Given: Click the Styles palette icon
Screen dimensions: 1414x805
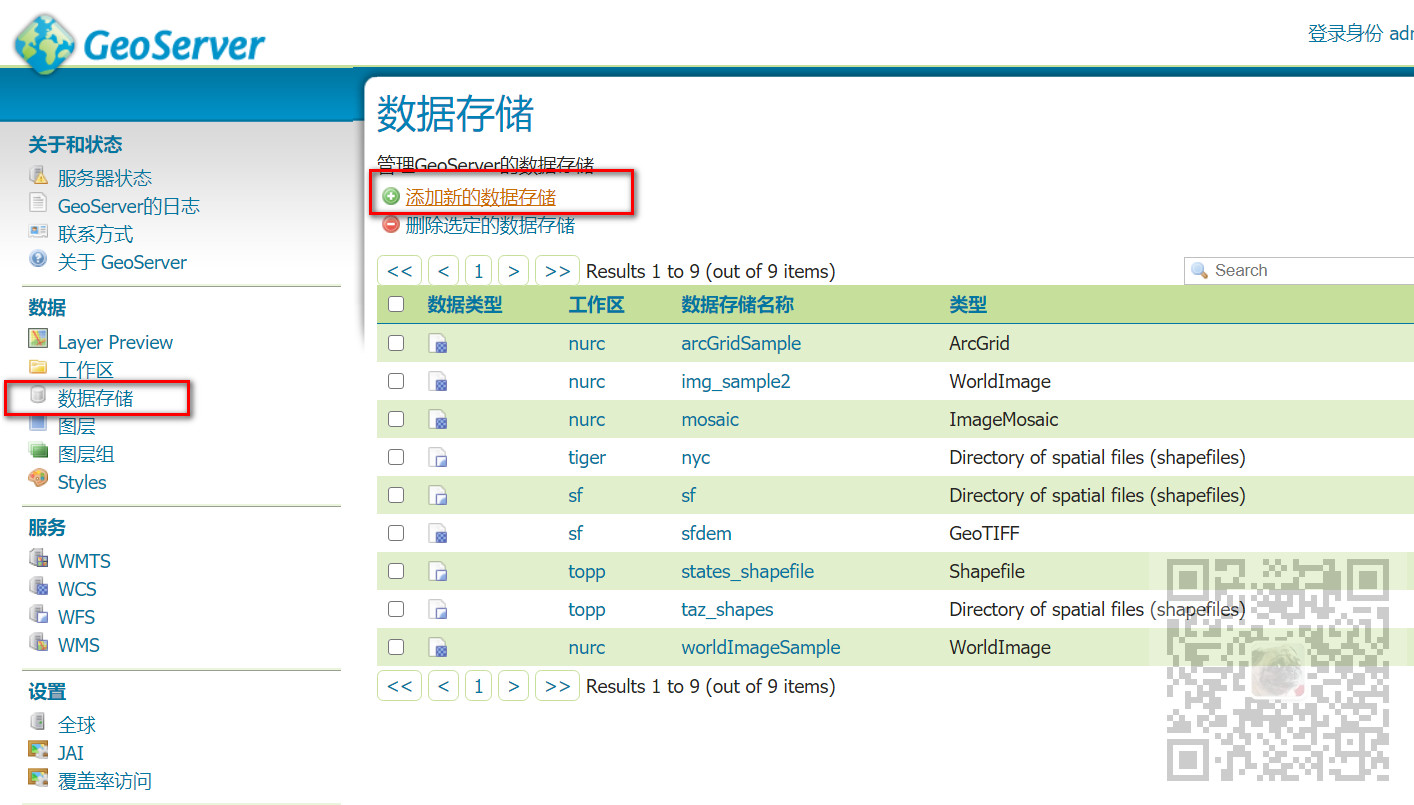Looking at the screenshot, I should (x=38, y=480).
